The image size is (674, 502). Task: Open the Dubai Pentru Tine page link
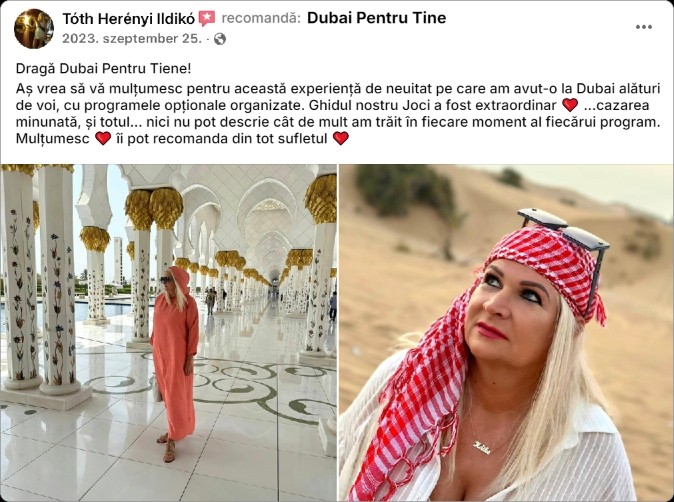(x=377, y=18)
